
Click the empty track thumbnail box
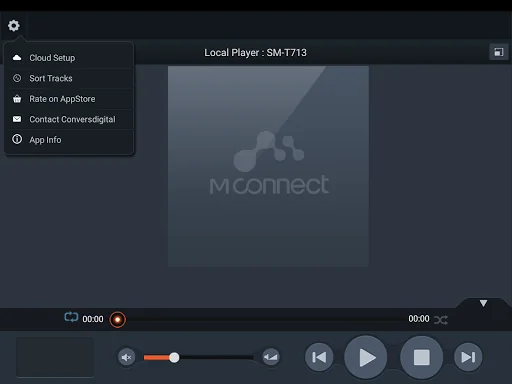coord(55,357)
